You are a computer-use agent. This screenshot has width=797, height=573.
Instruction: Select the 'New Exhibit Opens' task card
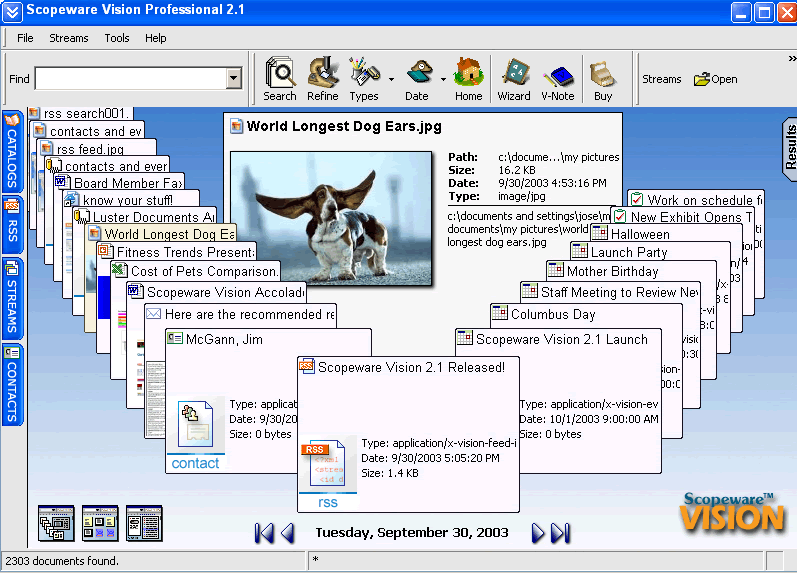click(x=683, y=217)
